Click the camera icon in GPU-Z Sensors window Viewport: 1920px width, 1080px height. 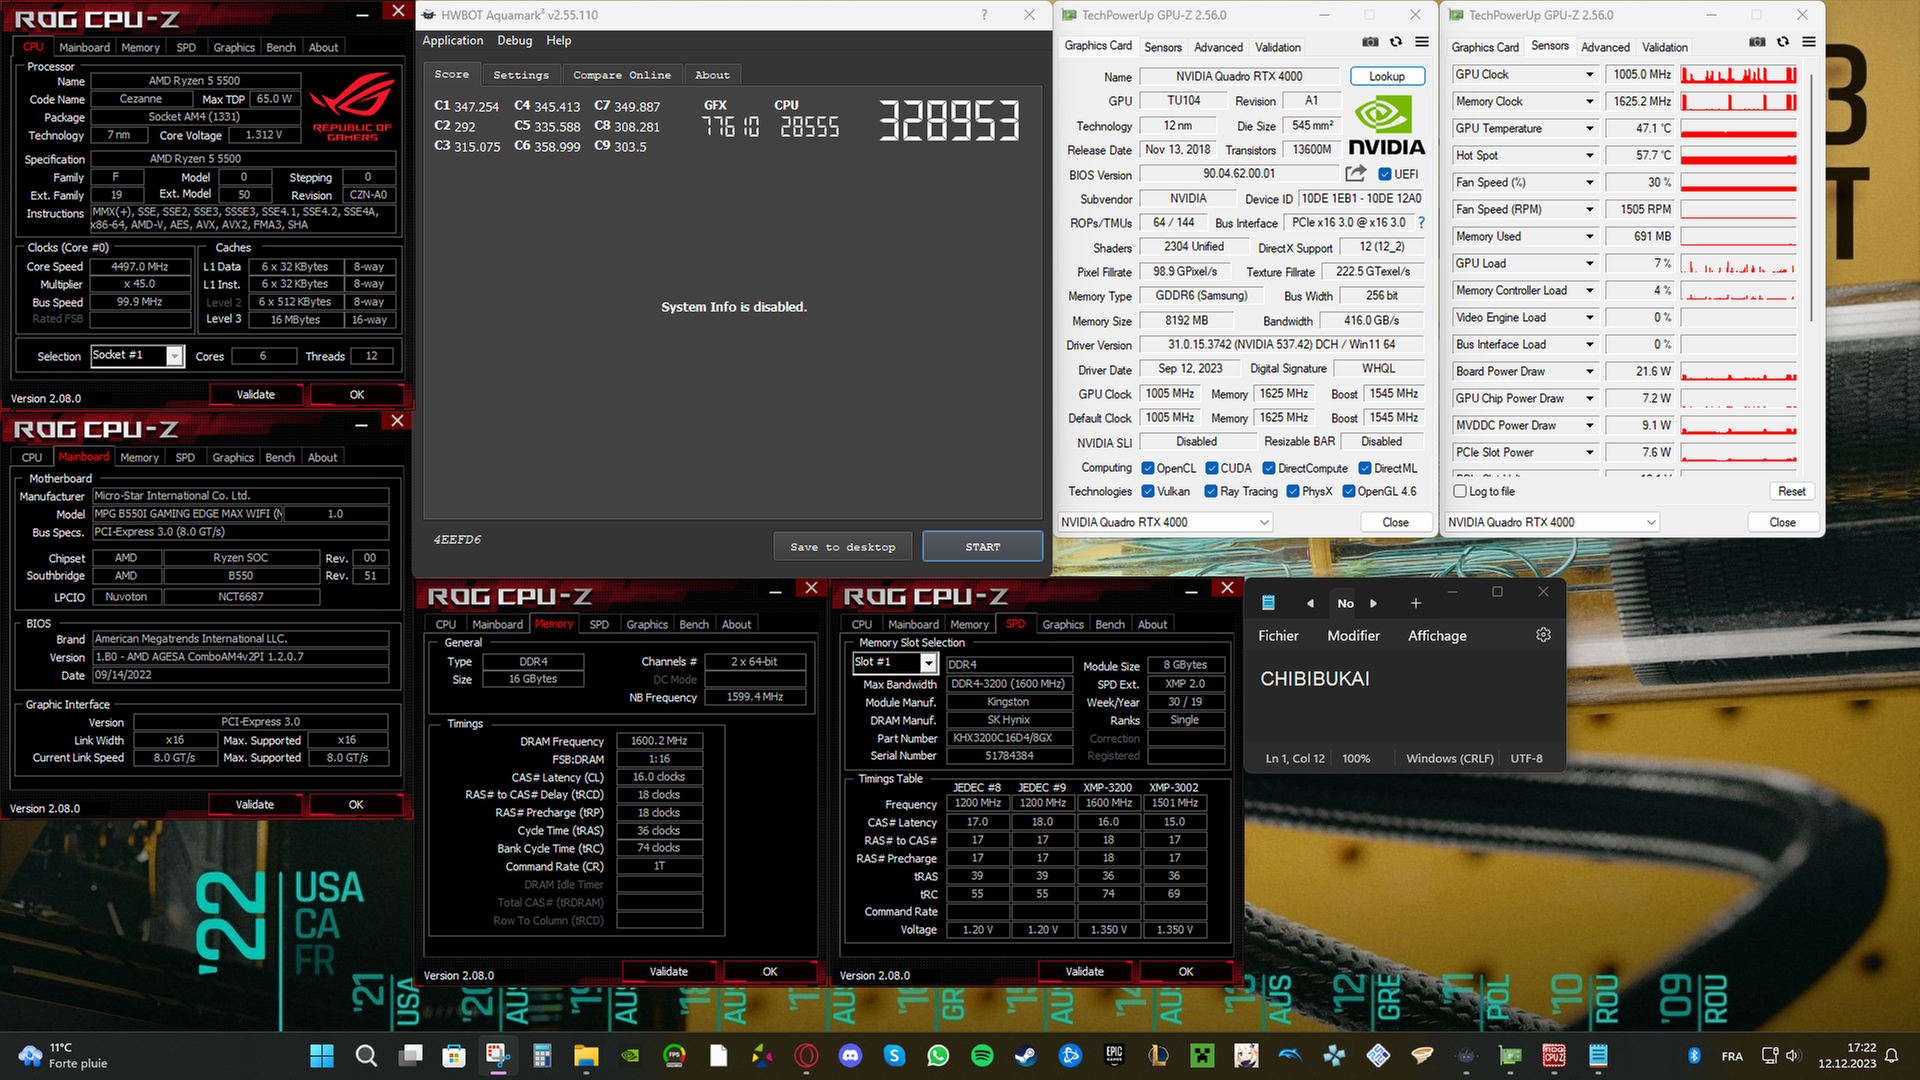point(1757,42)
